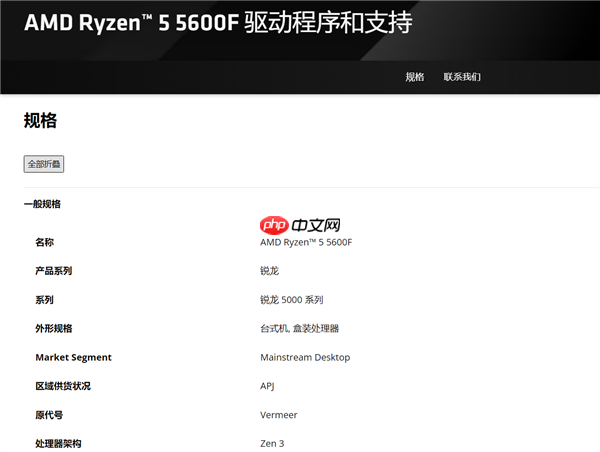Image resolution: width=600 pixels, height=452 pixels.
Task: Open the 规格 navigation link
Action: point(415,77)
